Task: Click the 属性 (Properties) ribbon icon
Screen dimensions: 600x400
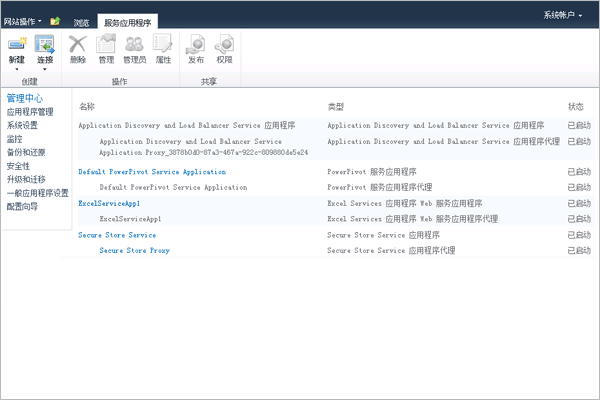Action: point(163,43)
